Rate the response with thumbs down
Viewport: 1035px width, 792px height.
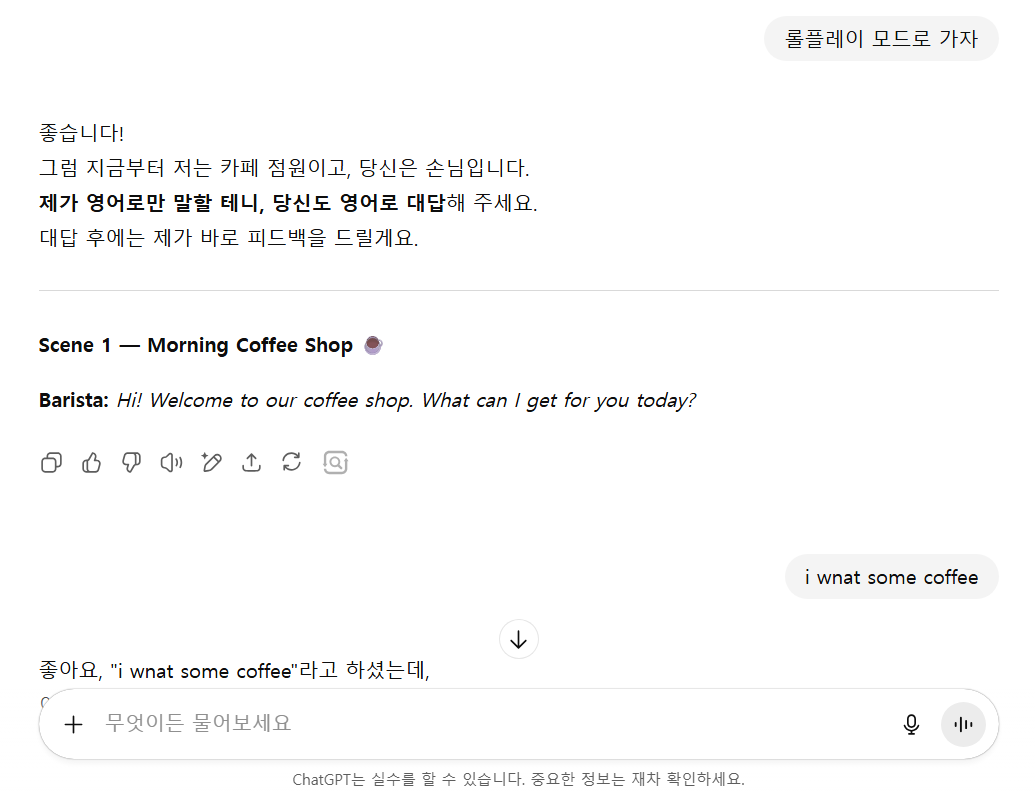[131, 462]
